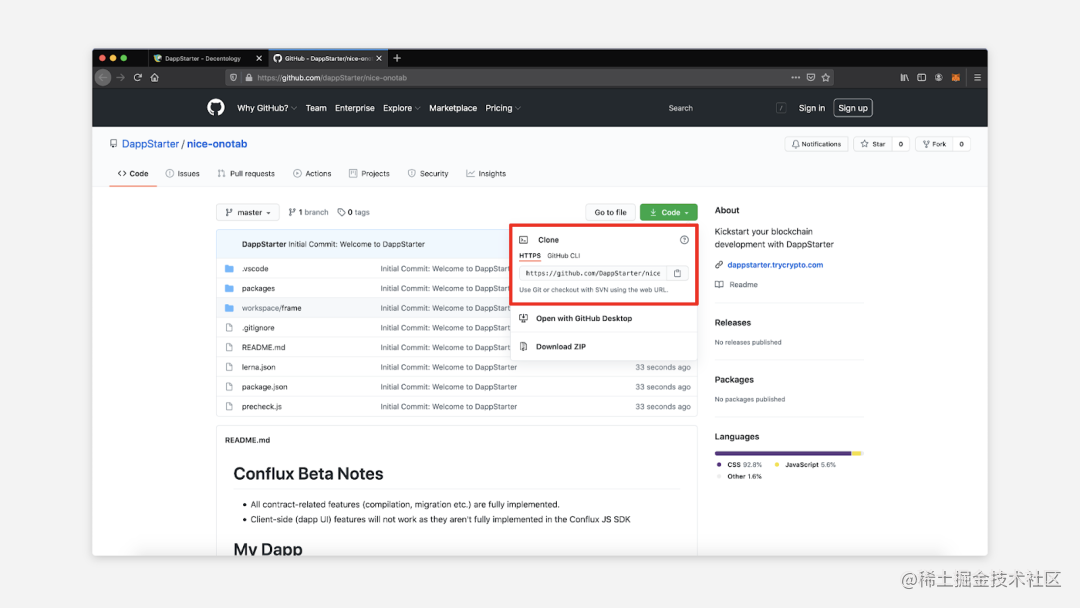Image resolution: width=1080 pixels, height=608 pixels.
Task: Open the .vscode folder
Action: coord(255,269)
